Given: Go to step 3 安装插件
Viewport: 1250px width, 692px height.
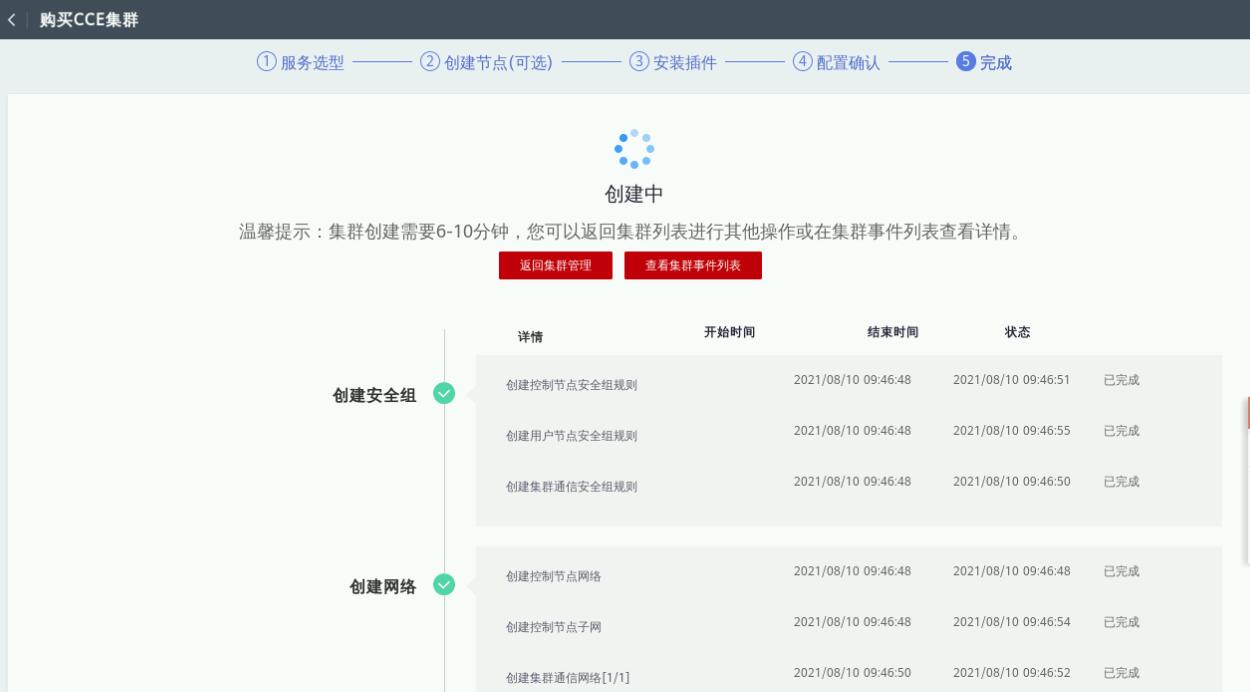Looking at the screenshot, I should 673,62.
